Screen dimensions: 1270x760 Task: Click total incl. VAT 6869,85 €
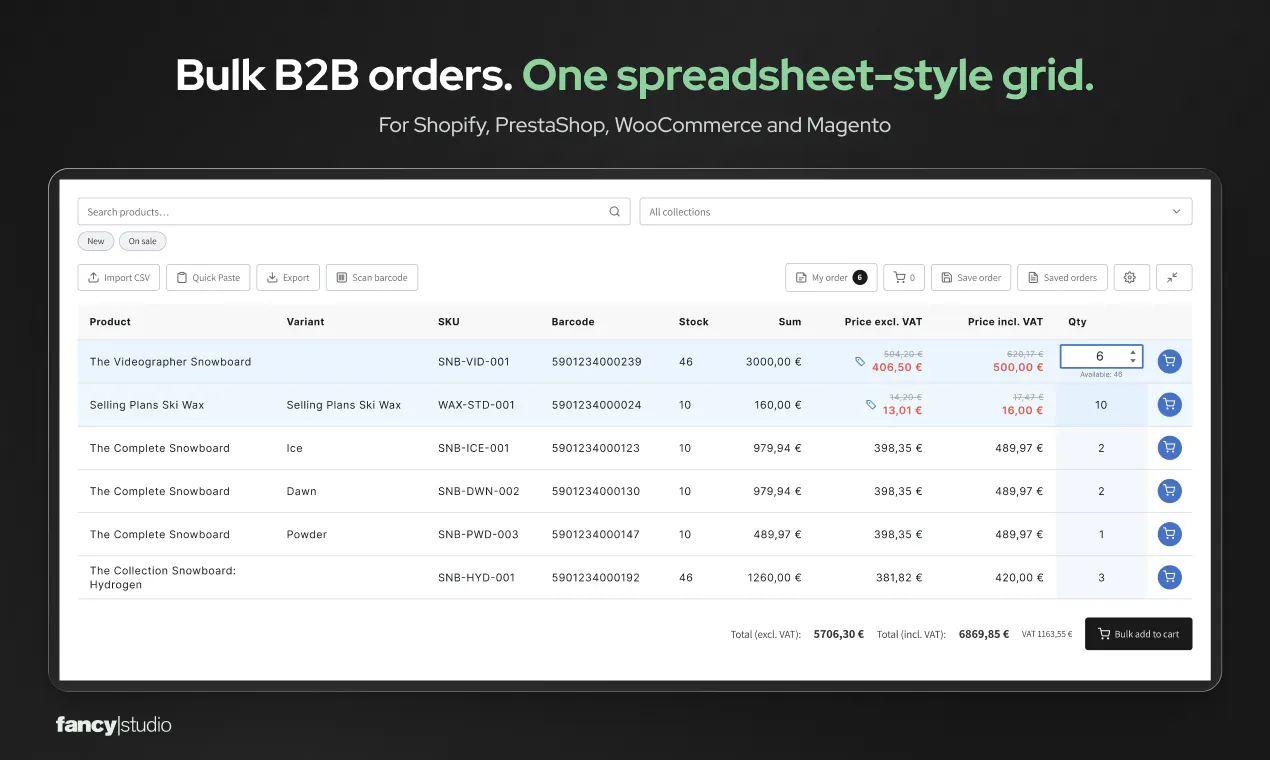coord(984,634)
